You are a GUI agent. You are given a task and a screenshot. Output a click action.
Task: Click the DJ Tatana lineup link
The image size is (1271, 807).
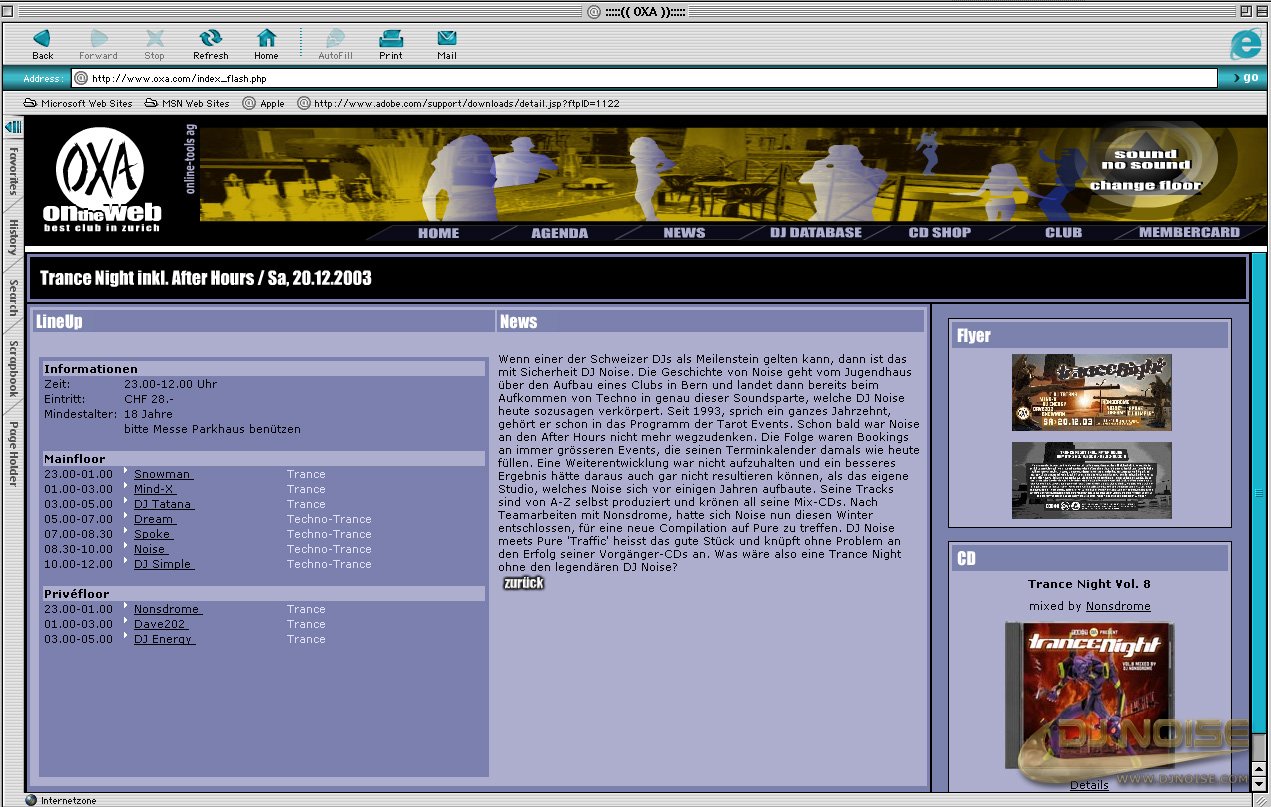pos(163,504)
